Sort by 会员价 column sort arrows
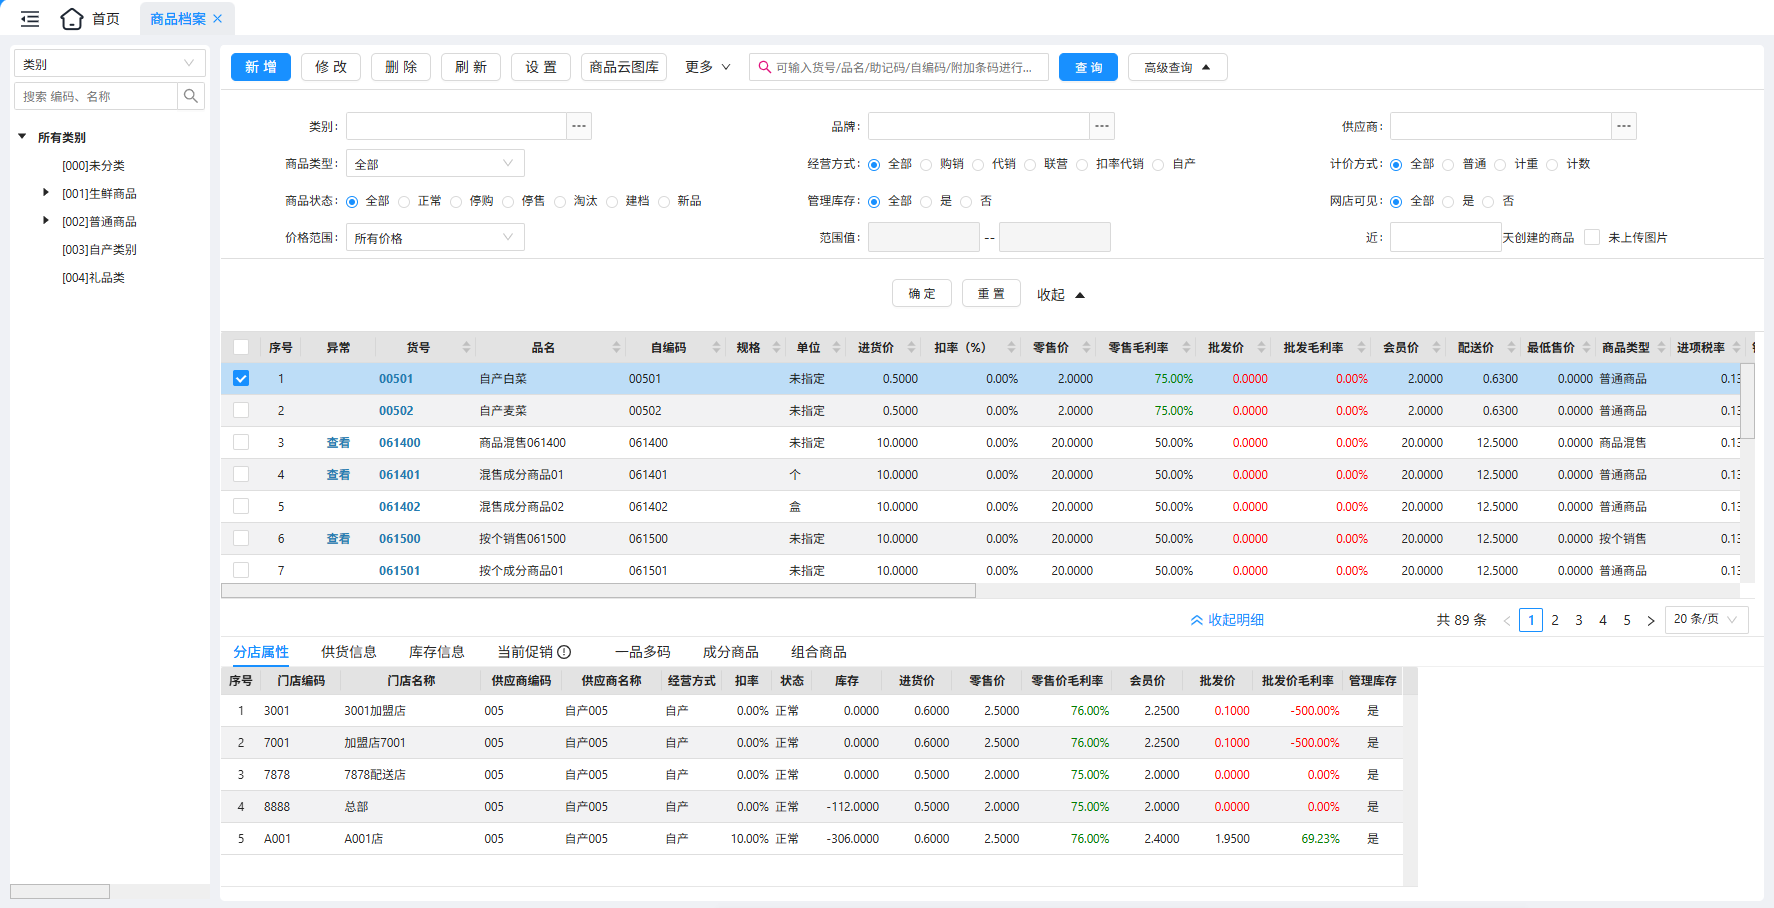 [1436, 347]
